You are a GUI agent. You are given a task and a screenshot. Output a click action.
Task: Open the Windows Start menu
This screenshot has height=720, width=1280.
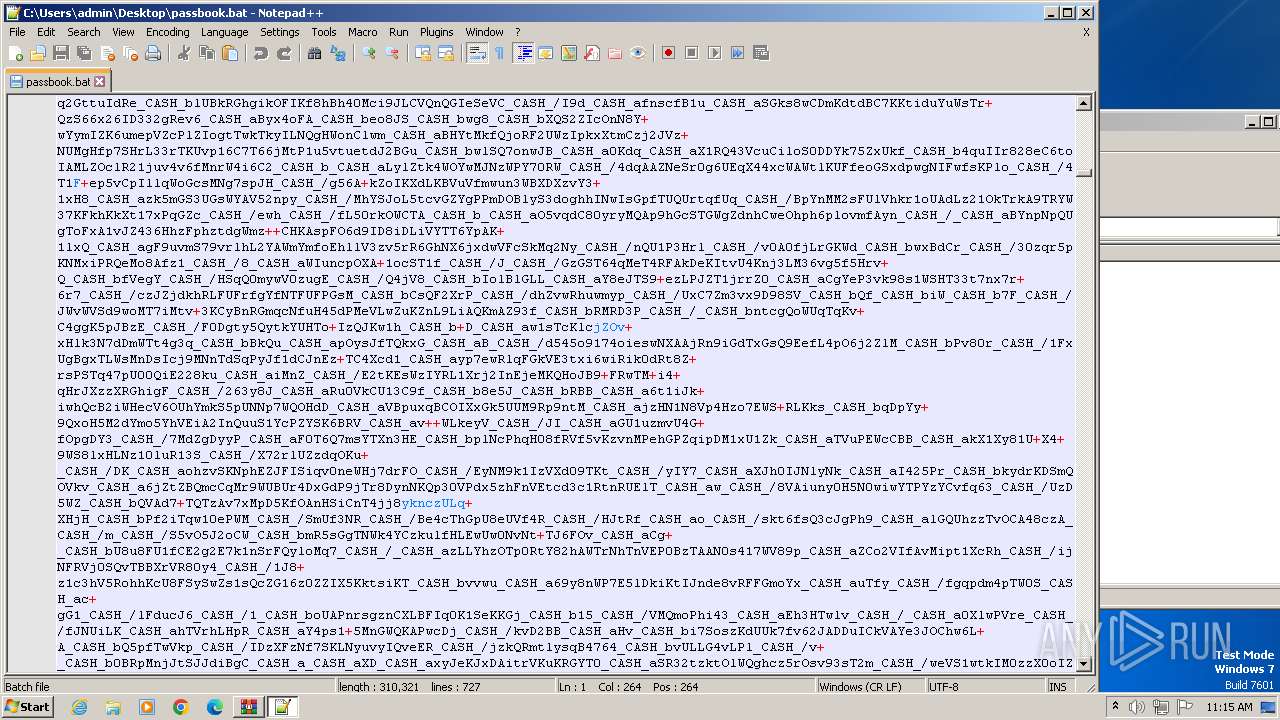tap(27, 707)
